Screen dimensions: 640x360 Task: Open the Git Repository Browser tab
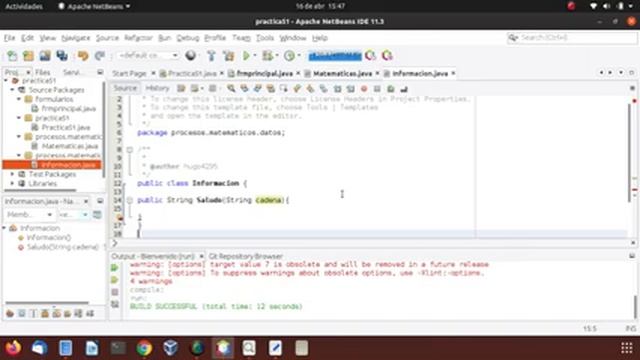click(x=246, y=256)
